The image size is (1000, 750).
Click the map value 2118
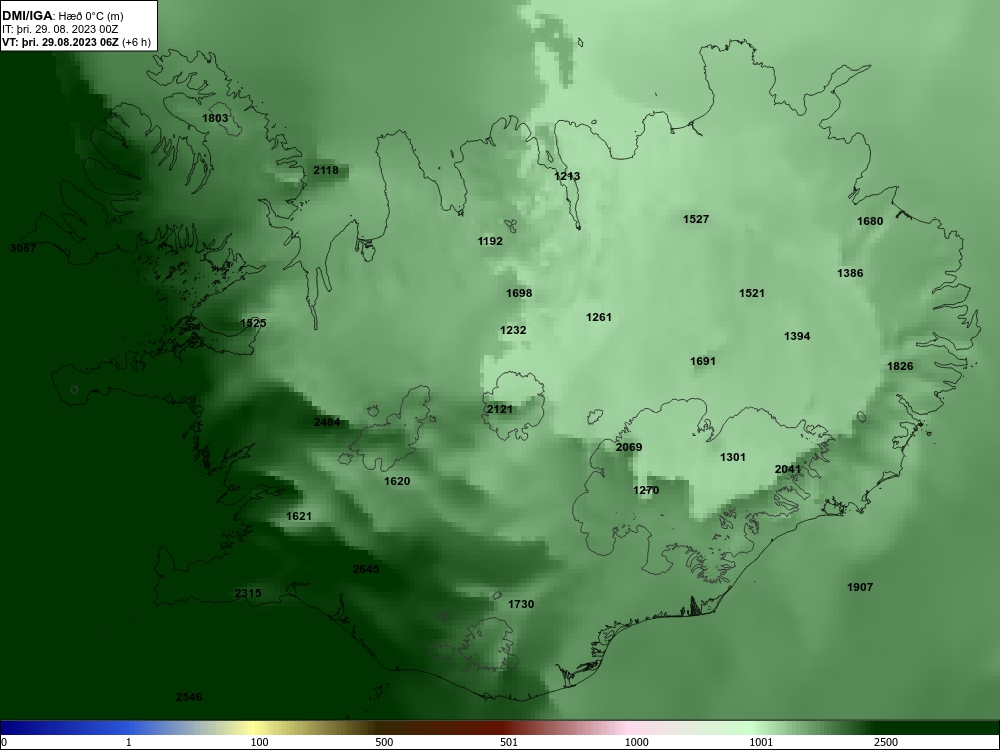pyautogui.click(x=326, y=170)
